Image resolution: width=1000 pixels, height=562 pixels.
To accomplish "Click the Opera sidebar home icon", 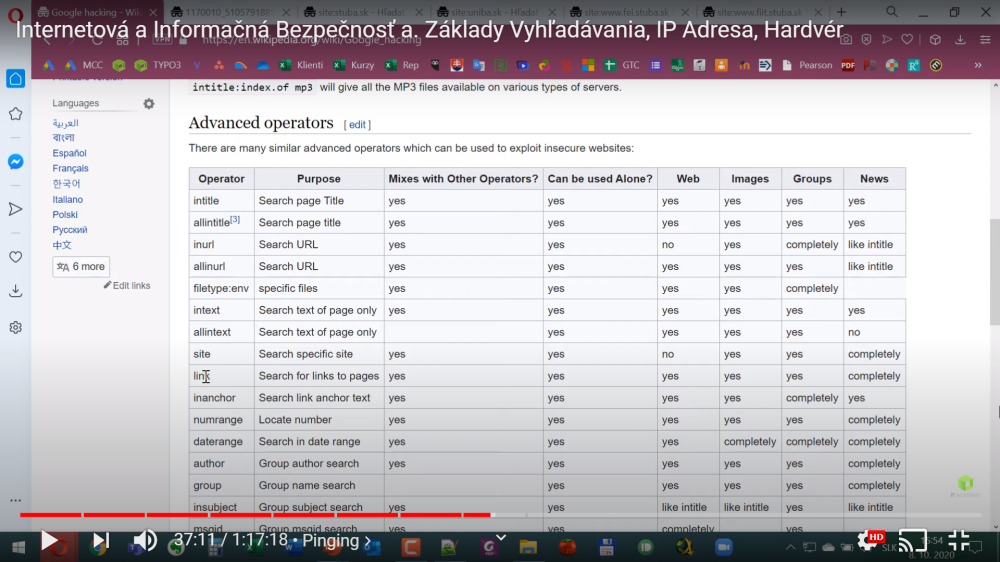I will pyautogui.click(x=16, y=79).
